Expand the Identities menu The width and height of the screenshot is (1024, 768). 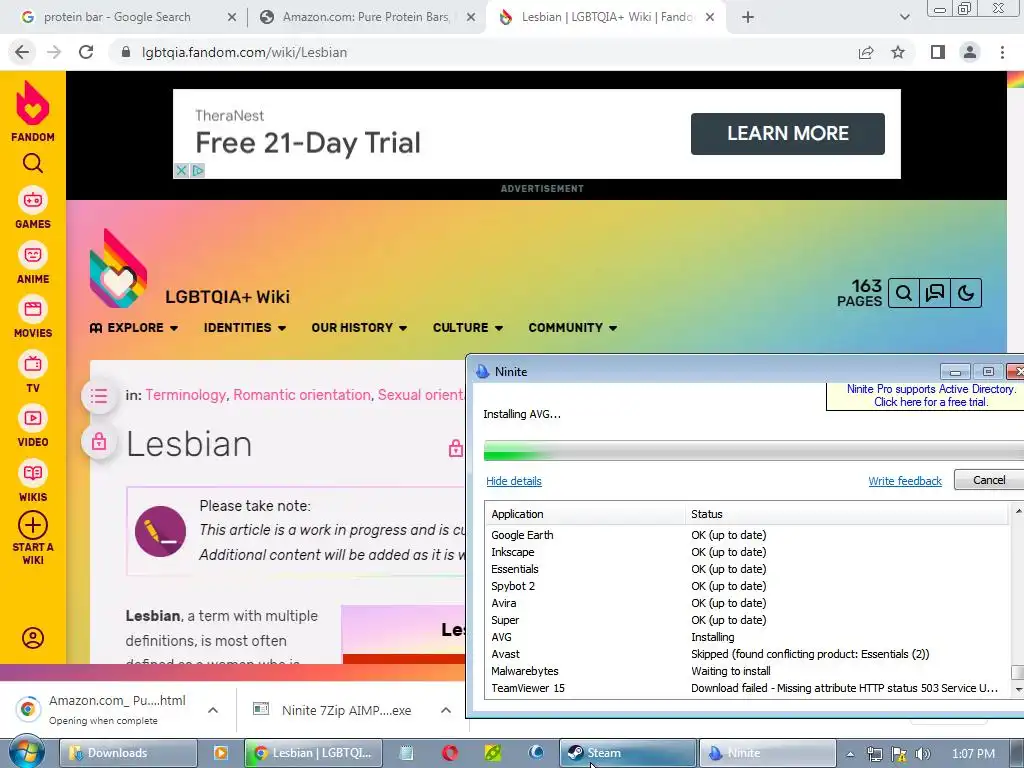[x=245, y=328]
